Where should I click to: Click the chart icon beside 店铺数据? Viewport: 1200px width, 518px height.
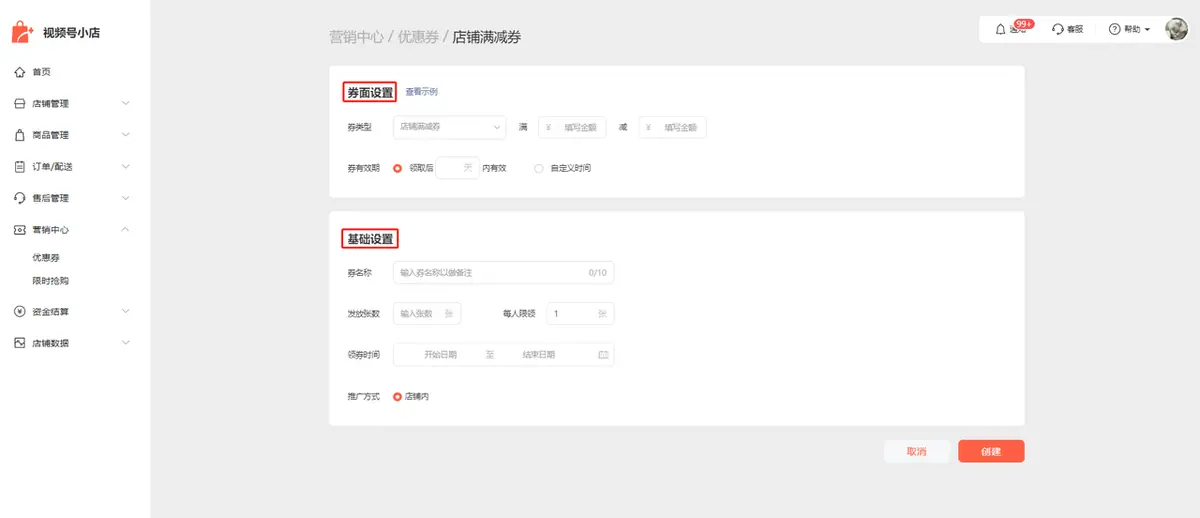click(x=20, y=343)
